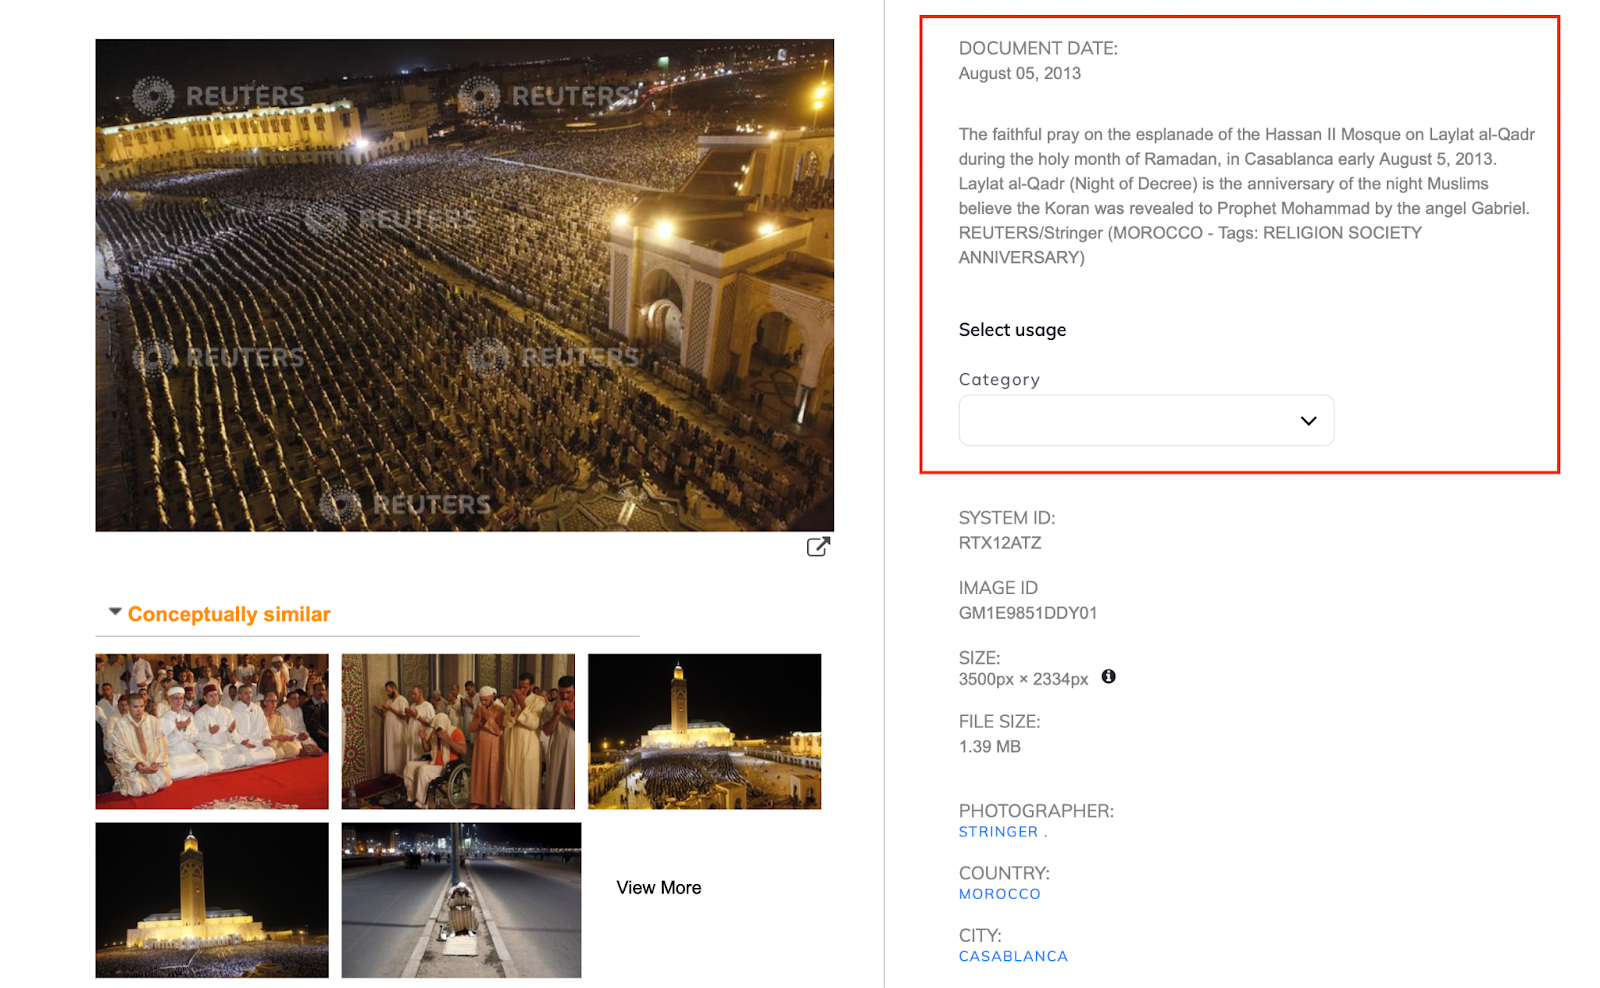This screenshot has height=988, width=1600.
Task: Select the system ID RTX12ATZ
Action: (1000, 543)
